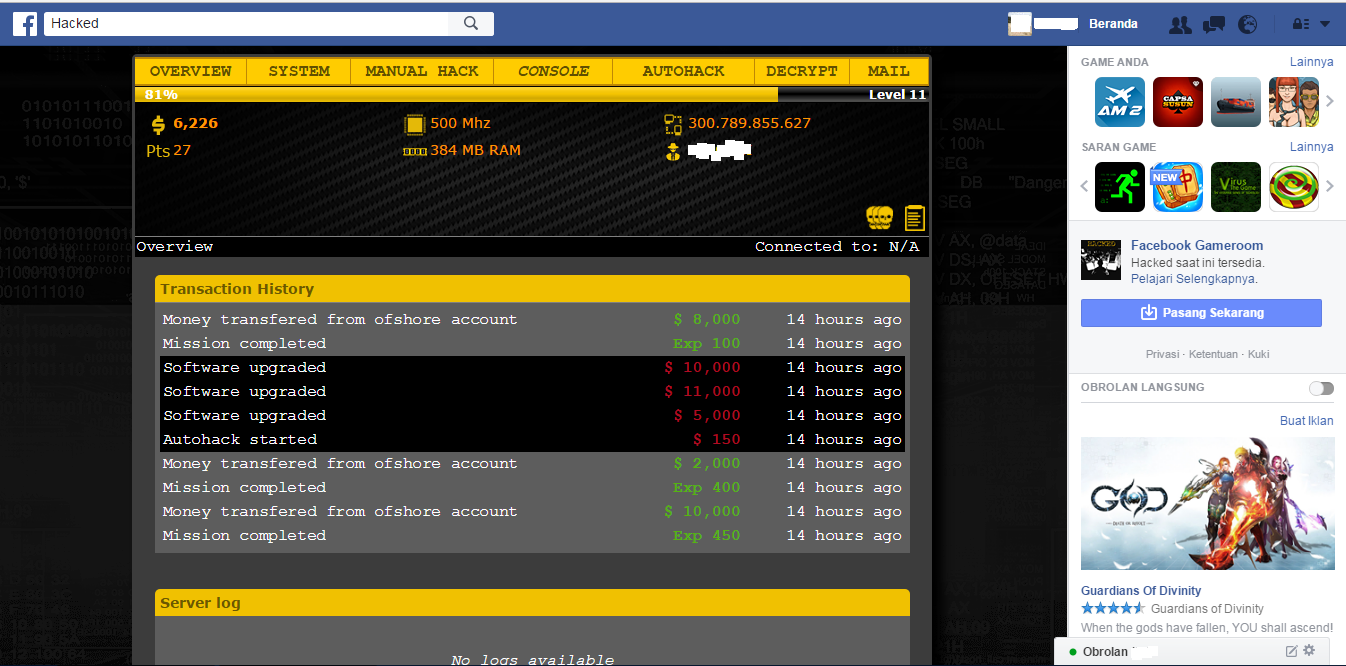The width and height of the screenshot is (1346, 666).
Task: Open the cargo ship game icon
Action: pyautogui.click(x=1235, y=102)
